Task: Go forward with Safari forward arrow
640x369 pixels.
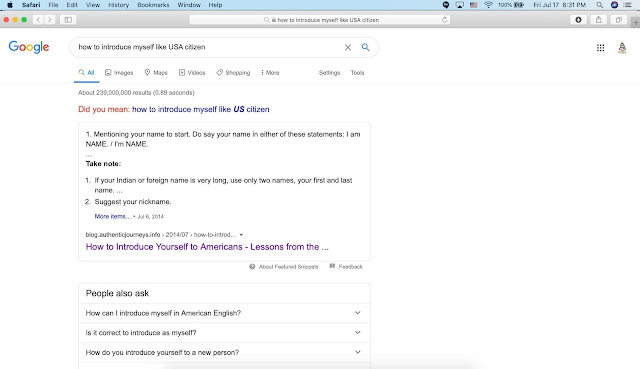Action: tap(50, 20)
